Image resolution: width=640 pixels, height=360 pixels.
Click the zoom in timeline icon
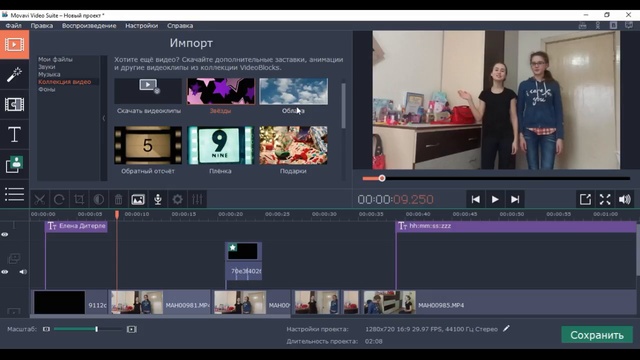click(x=131, y=329)
